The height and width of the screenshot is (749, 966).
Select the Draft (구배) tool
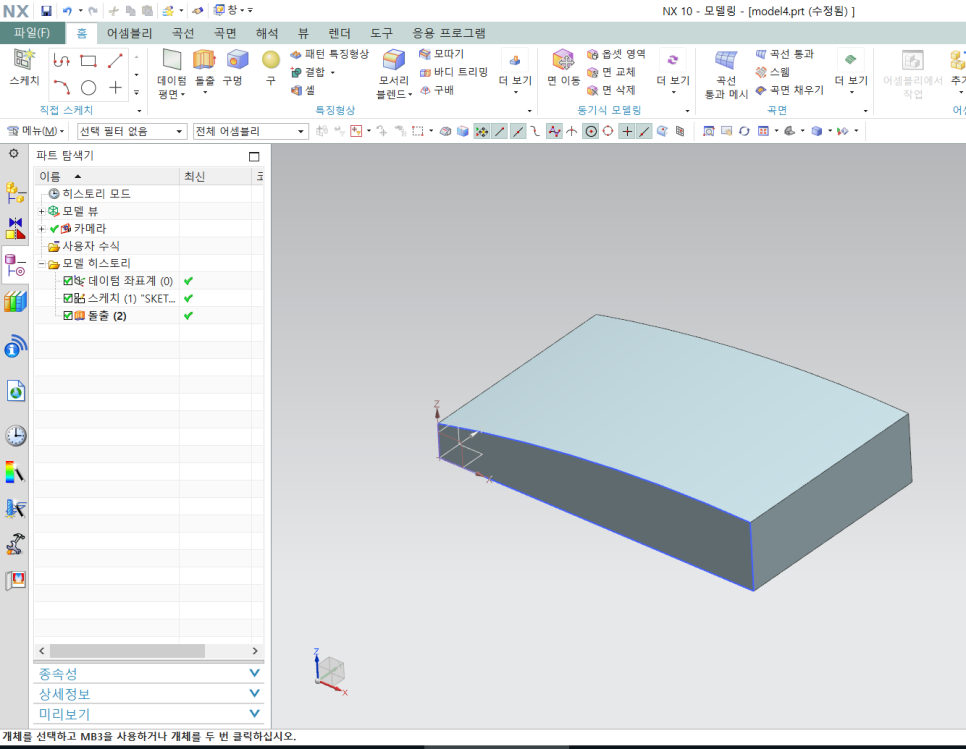click(437, 90)
